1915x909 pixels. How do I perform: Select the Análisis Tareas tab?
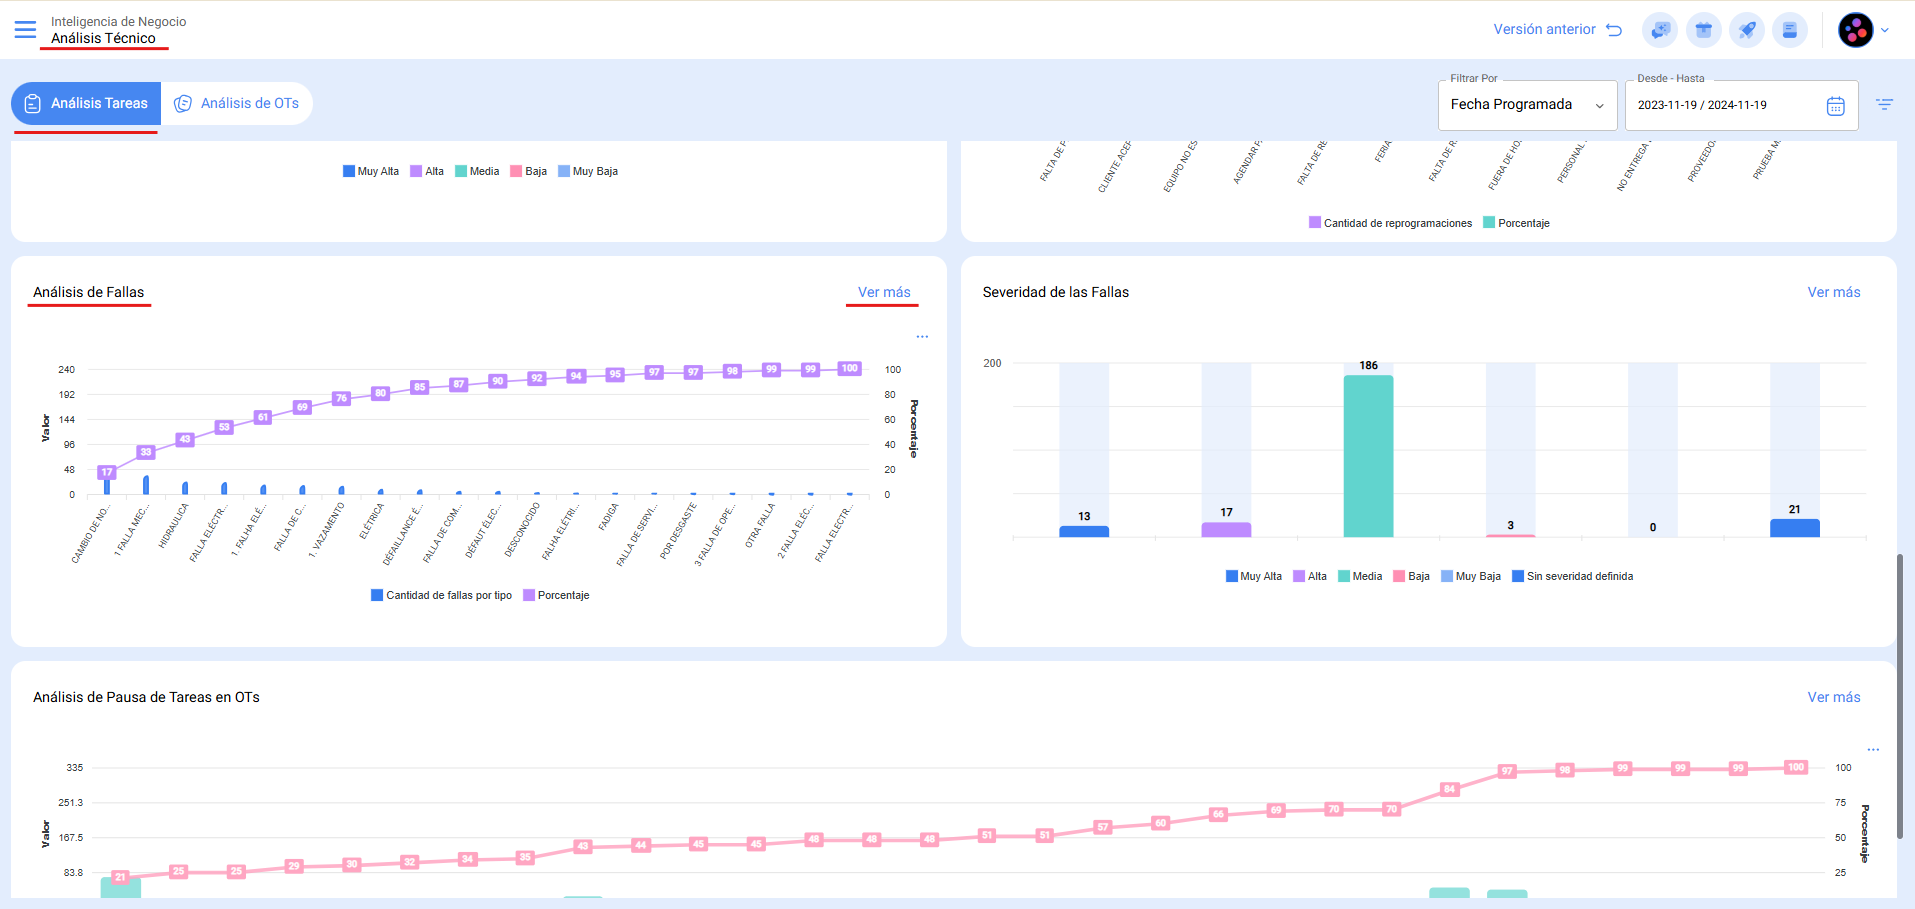pyautogui.click(x=86, y=103)
